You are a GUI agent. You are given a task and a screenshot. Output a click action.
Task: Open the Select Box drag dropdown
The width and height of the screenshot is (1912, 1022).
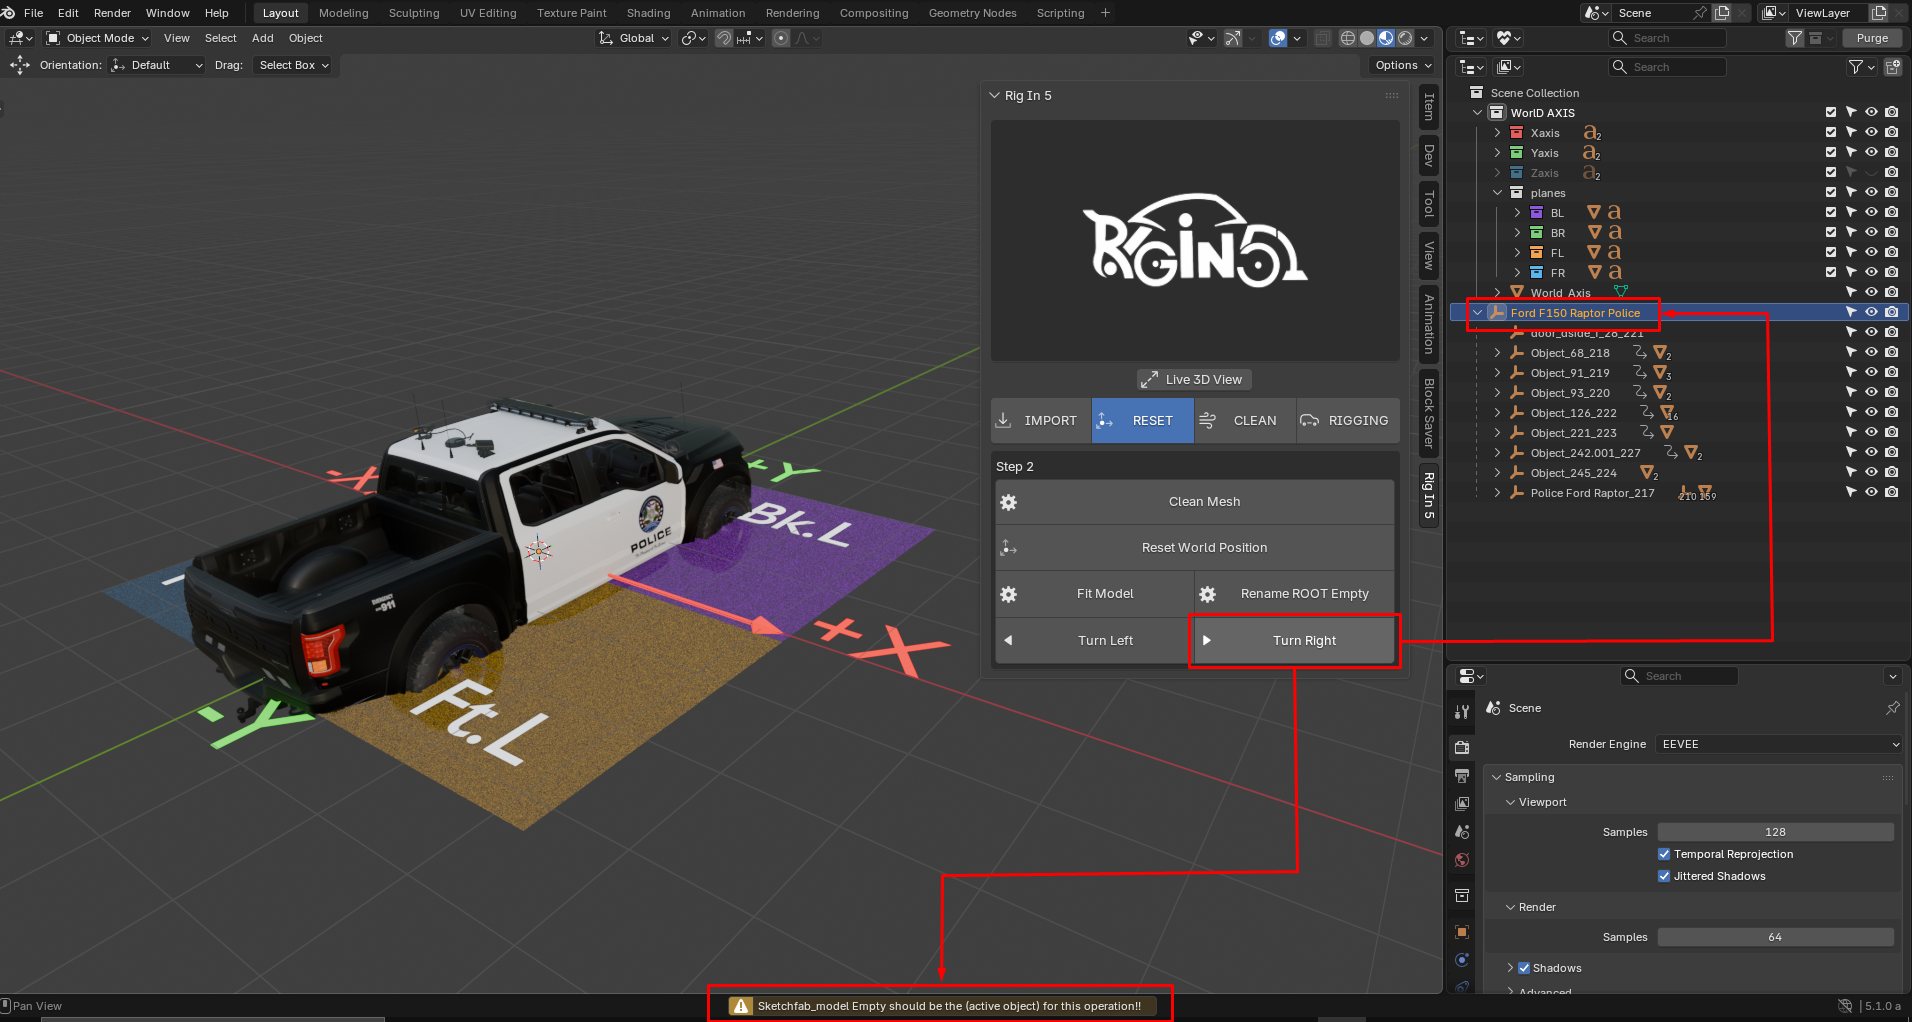[294, 65]
